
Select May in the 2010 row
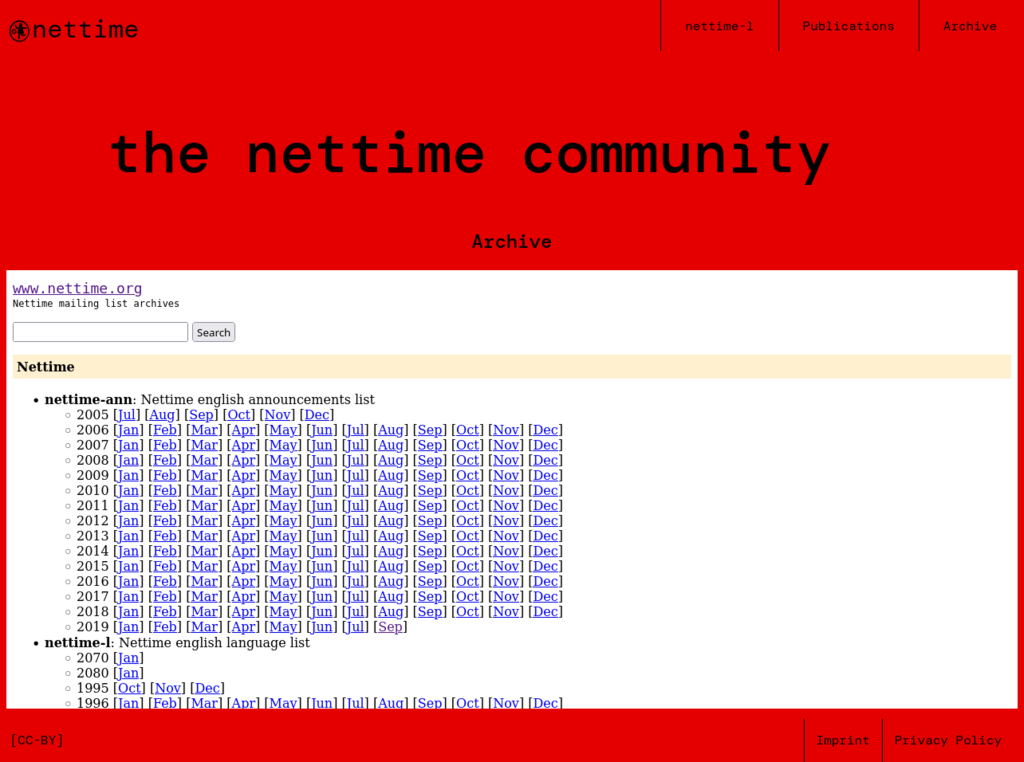283,490
